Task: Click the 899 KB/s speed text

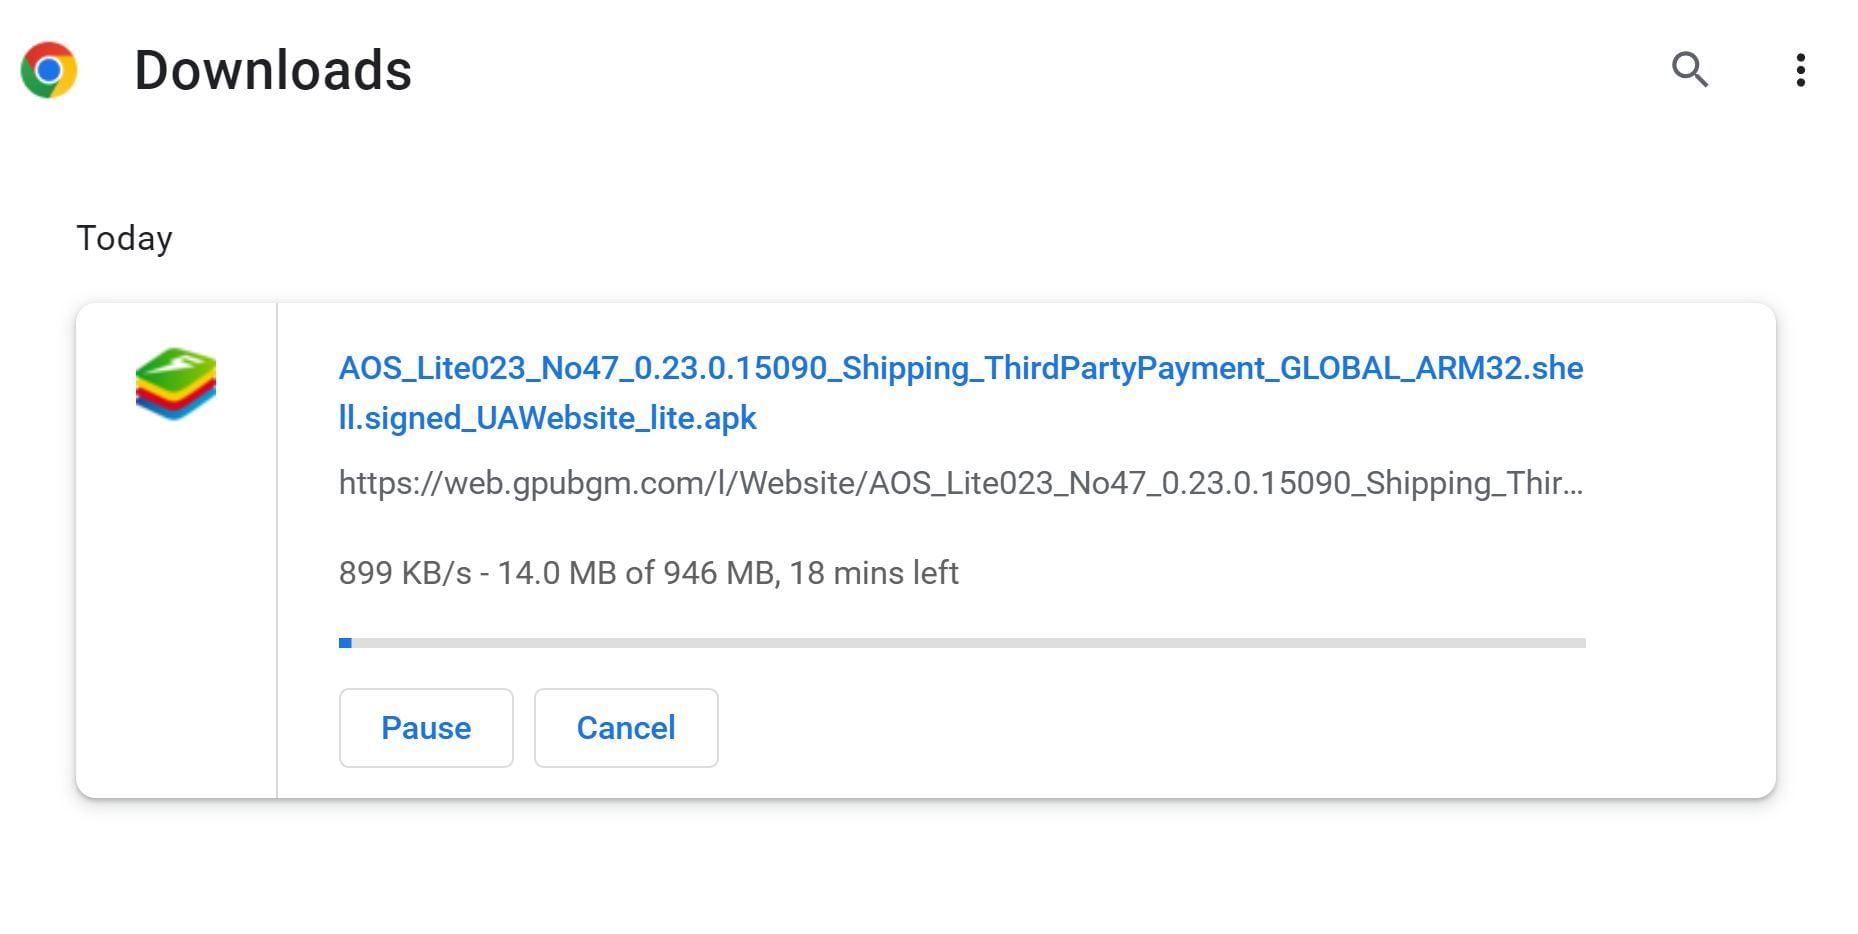Action: pos(405,574)
